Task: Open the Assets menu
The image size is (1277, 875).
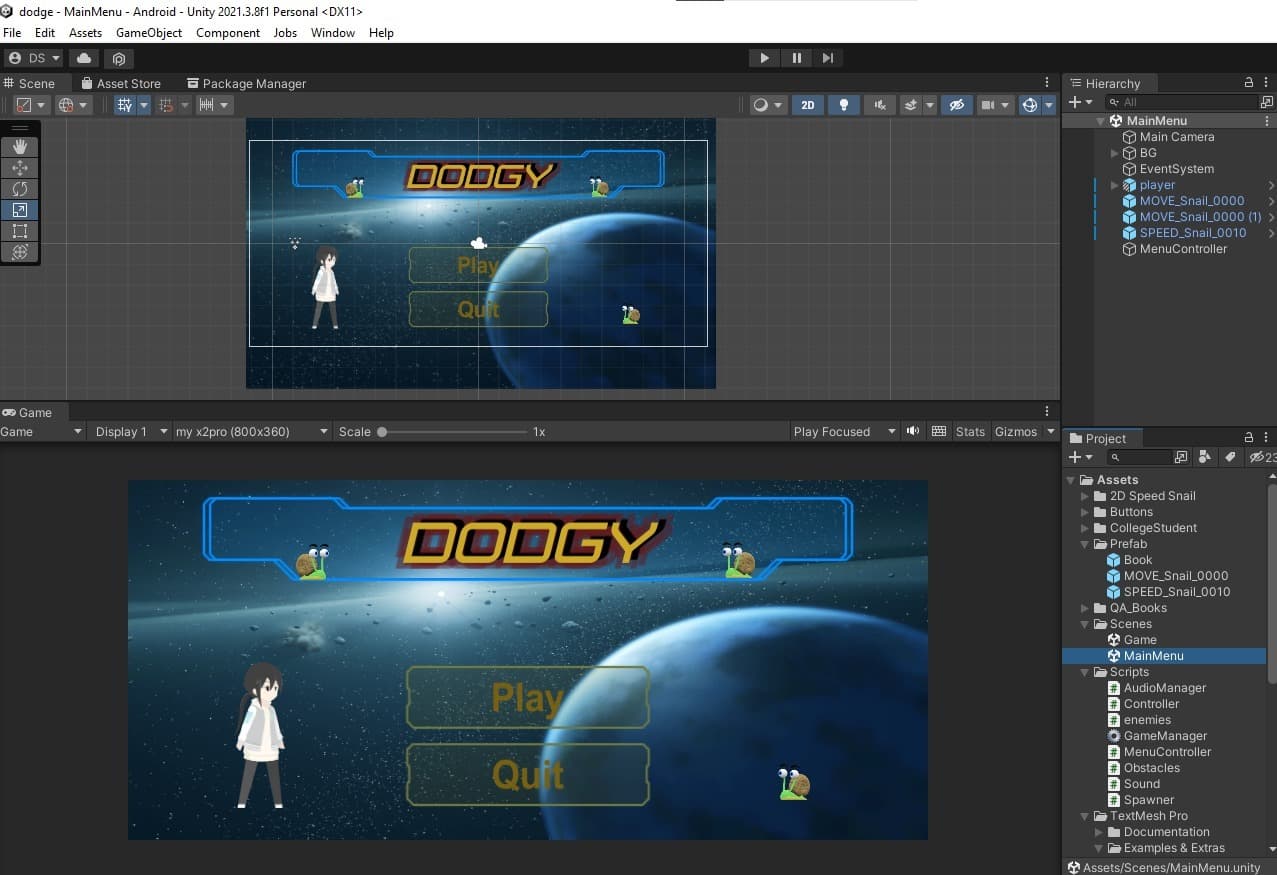Action: (85, 33)
